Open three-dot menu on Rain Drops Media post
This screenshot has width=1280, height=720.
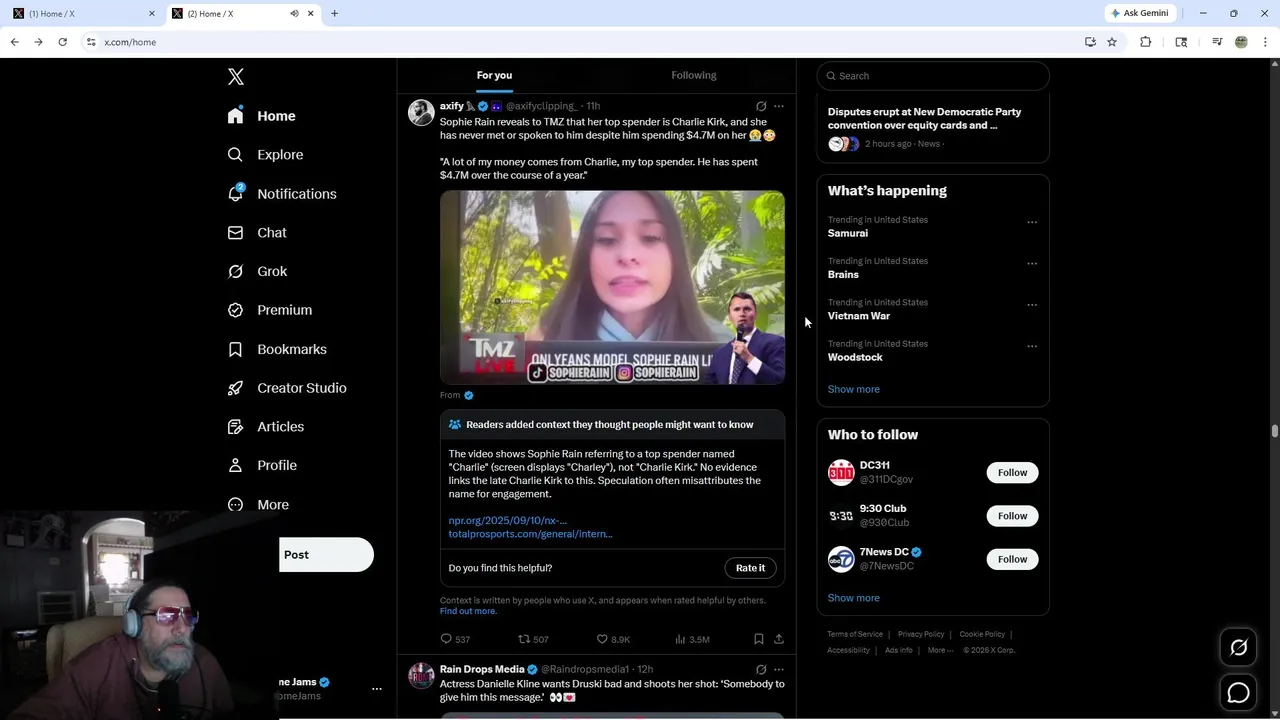779,669
